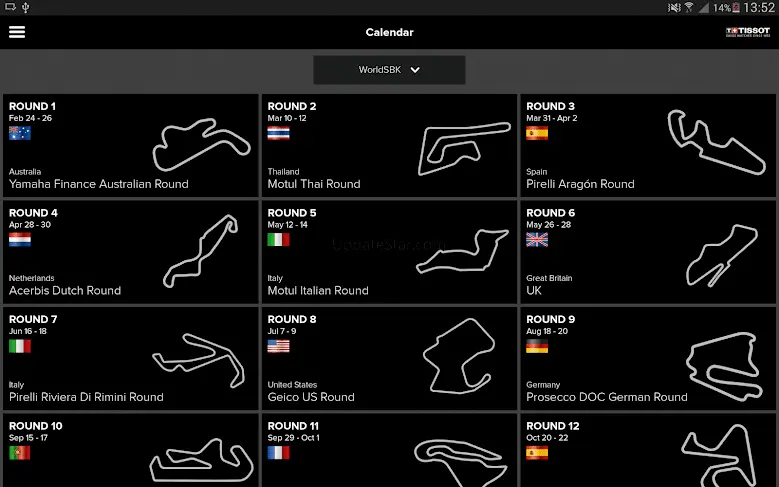
Task: Click the Australian flag in Round 1
Action: (20, 133)
